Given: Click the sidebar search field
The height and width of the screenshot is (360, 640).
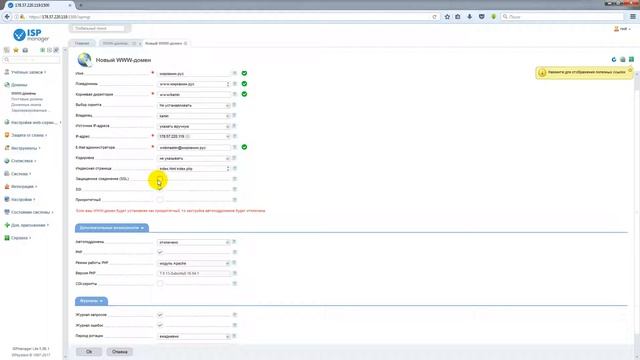Looking at the screenshot, I should pyautogui.click(x=31, y=60).
